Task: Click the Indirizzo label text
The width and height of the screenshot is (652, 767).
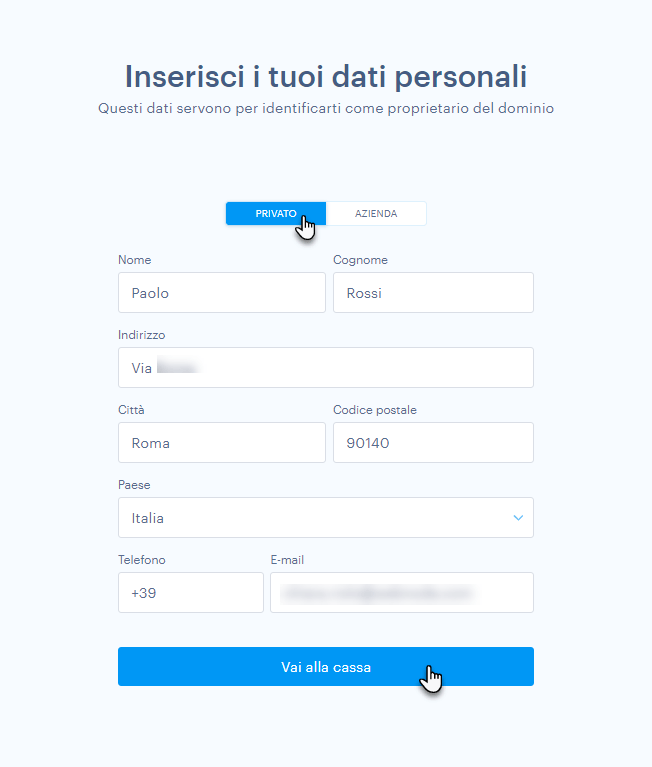Action: [142, 335]
